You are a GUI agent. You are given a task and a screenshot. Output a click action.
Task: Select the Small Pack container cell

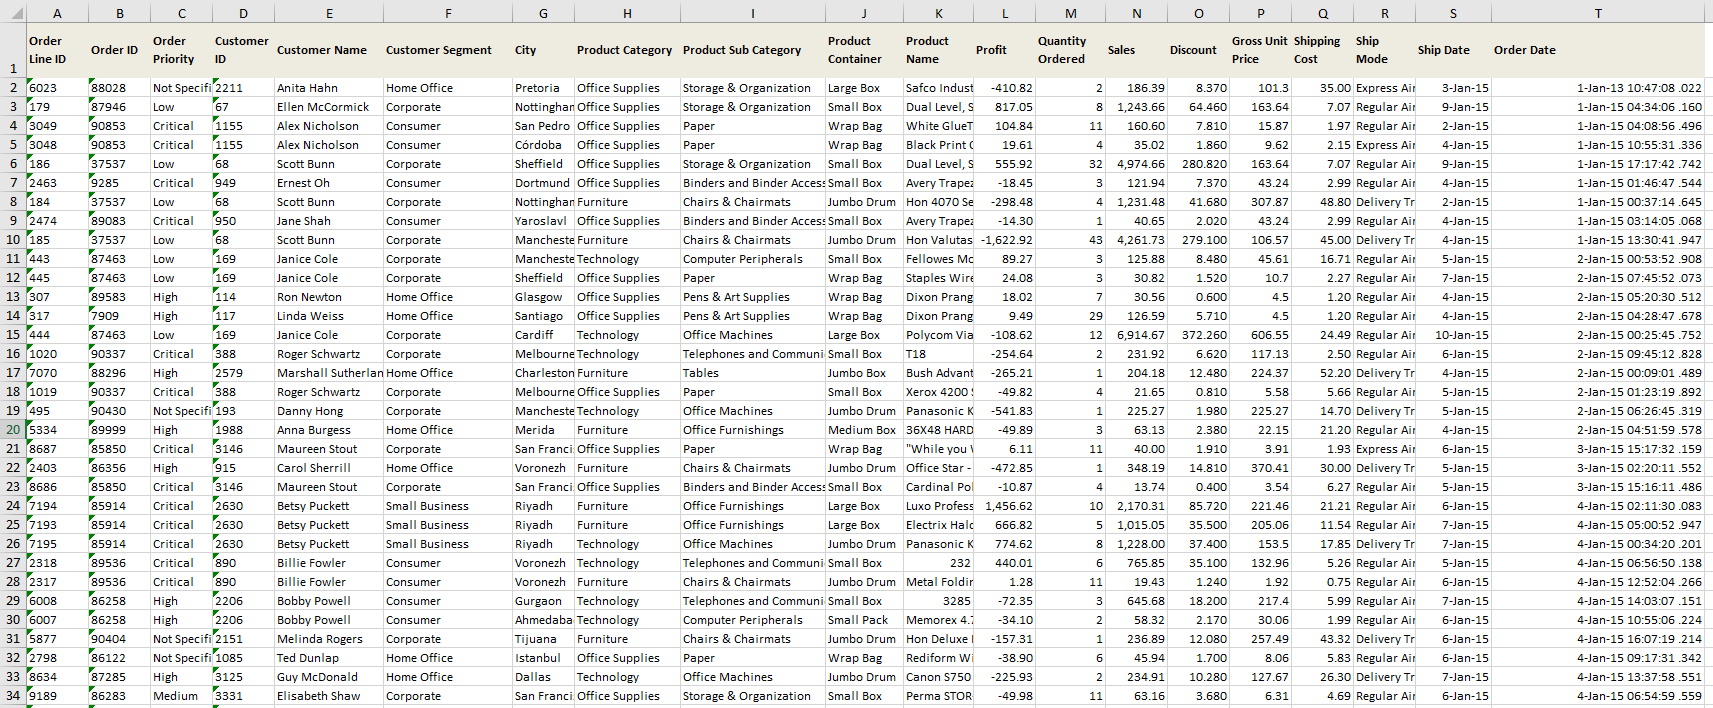coord(858,620)
